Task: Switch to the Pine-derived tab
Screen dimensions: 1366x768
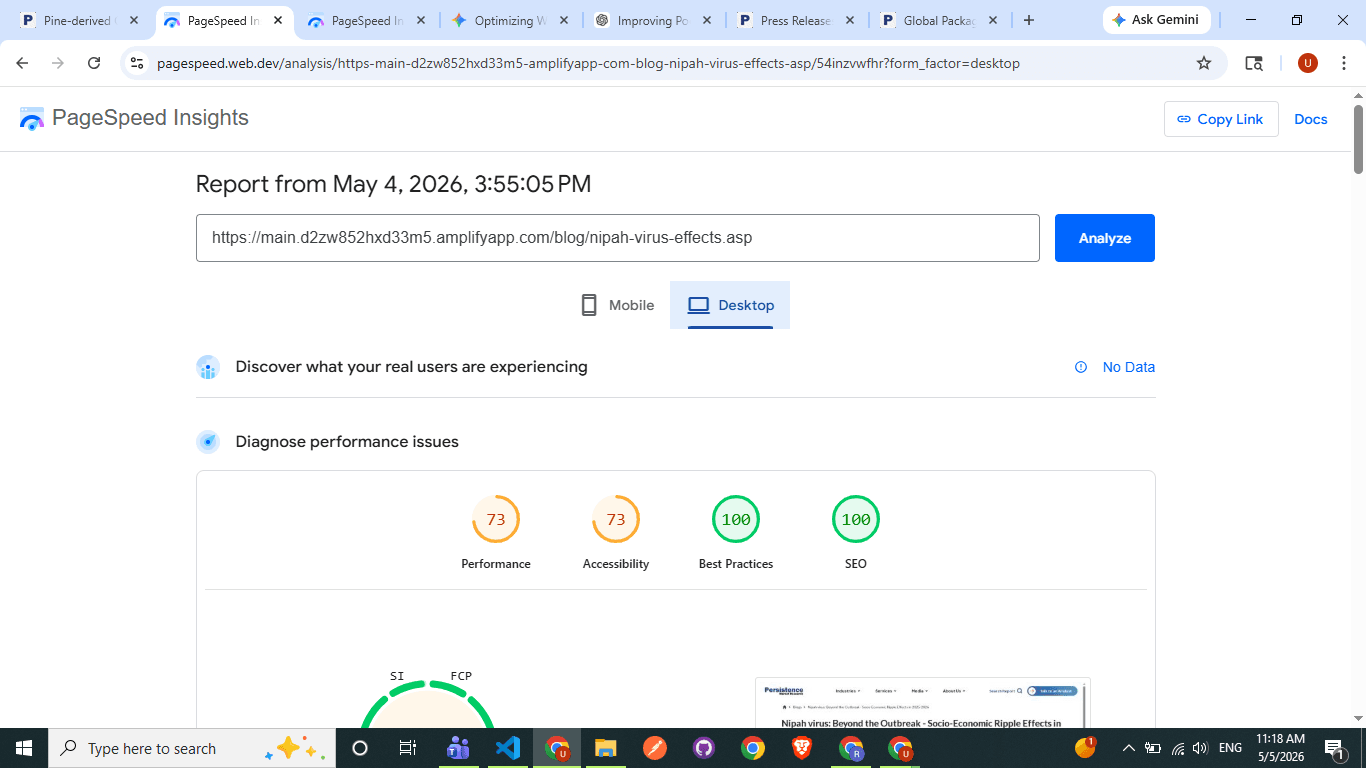Action: pyautogui.click(x=80, y=20)
